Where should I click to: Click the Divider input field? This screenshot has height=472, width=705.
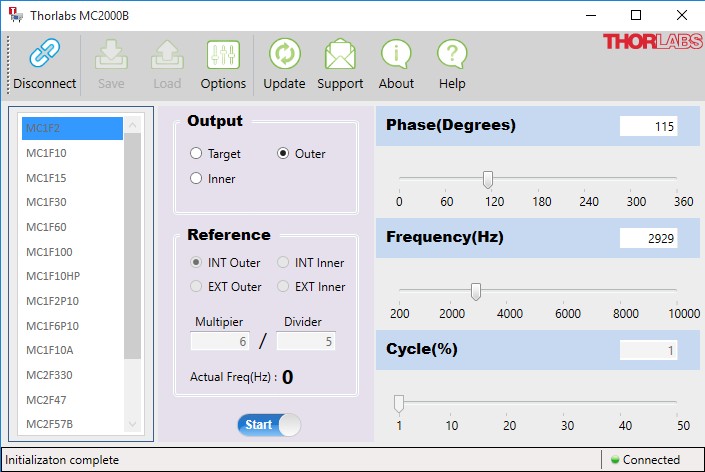tap(306, 341)
